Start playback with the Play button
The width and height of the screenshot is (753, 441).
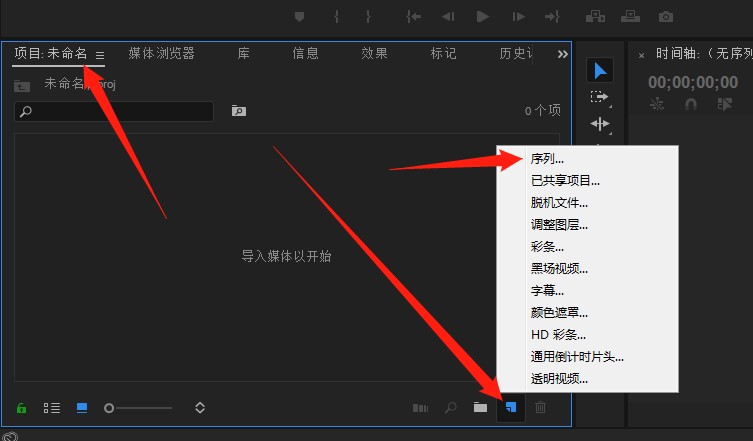(483, 17)
